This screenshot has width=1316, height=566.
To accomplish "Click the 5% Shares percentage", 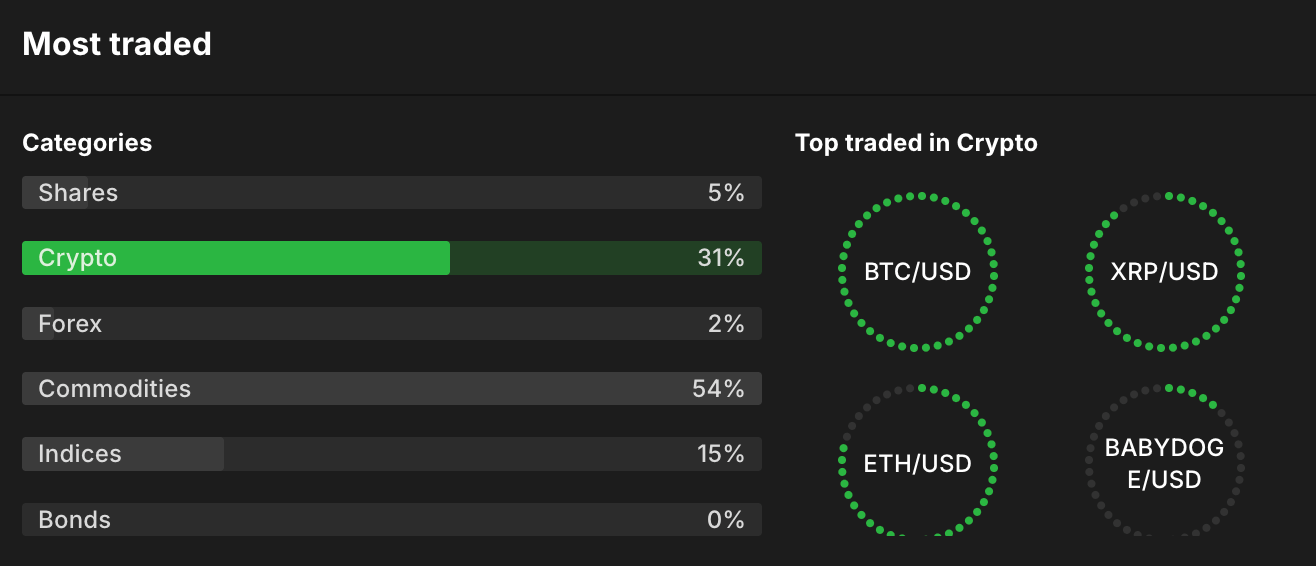I will [x=726, y=193].
